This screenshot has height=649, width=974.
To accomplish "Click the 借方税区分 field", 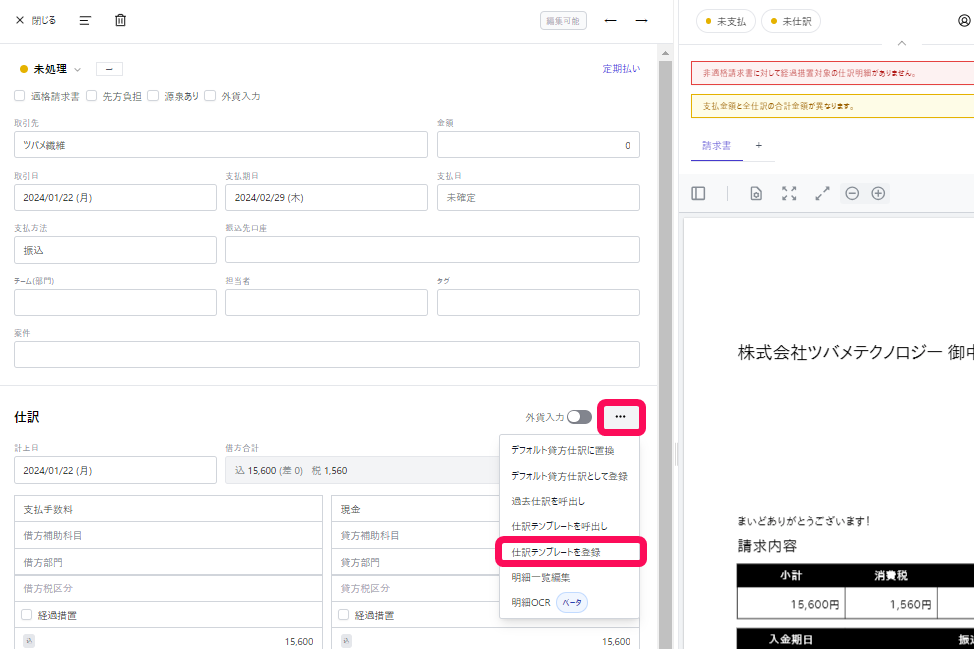I will tap(168, 588).
